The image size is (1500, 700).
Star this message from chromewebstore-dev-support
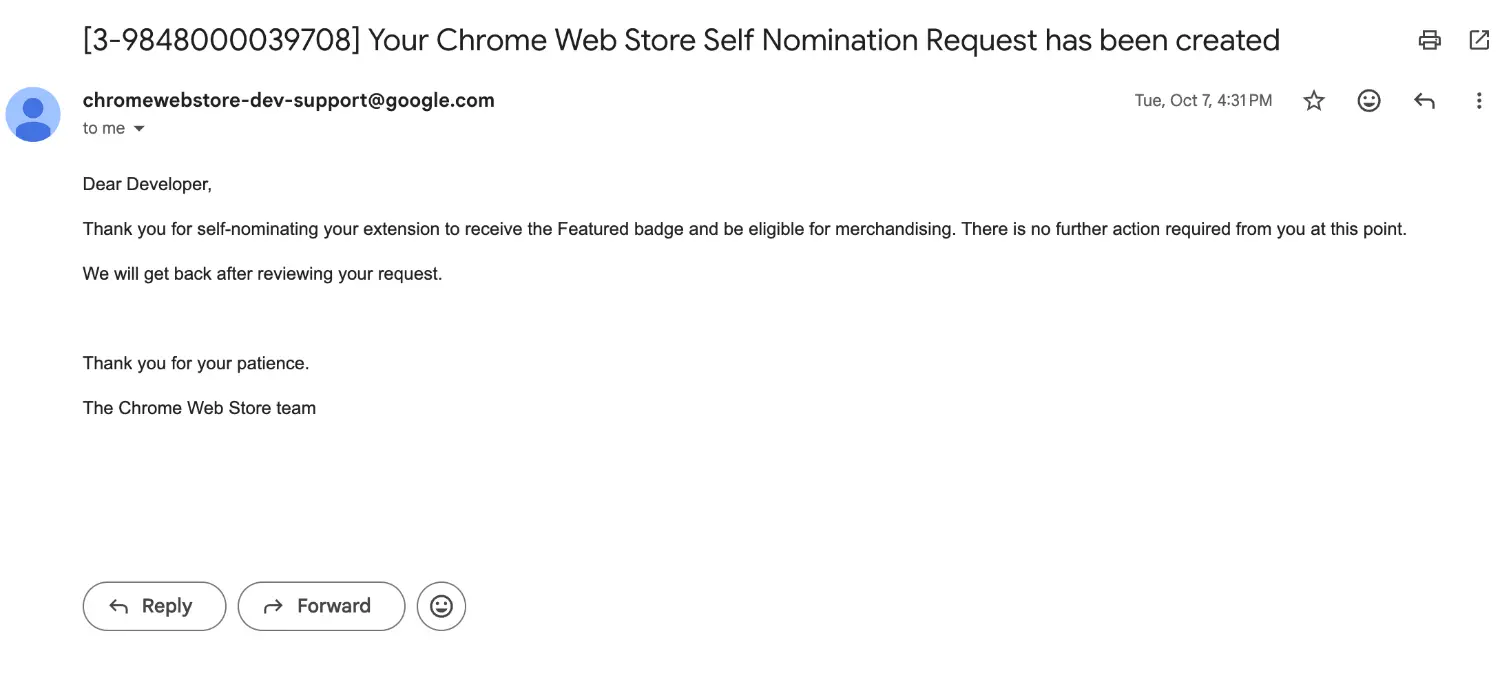(1314, 100)
